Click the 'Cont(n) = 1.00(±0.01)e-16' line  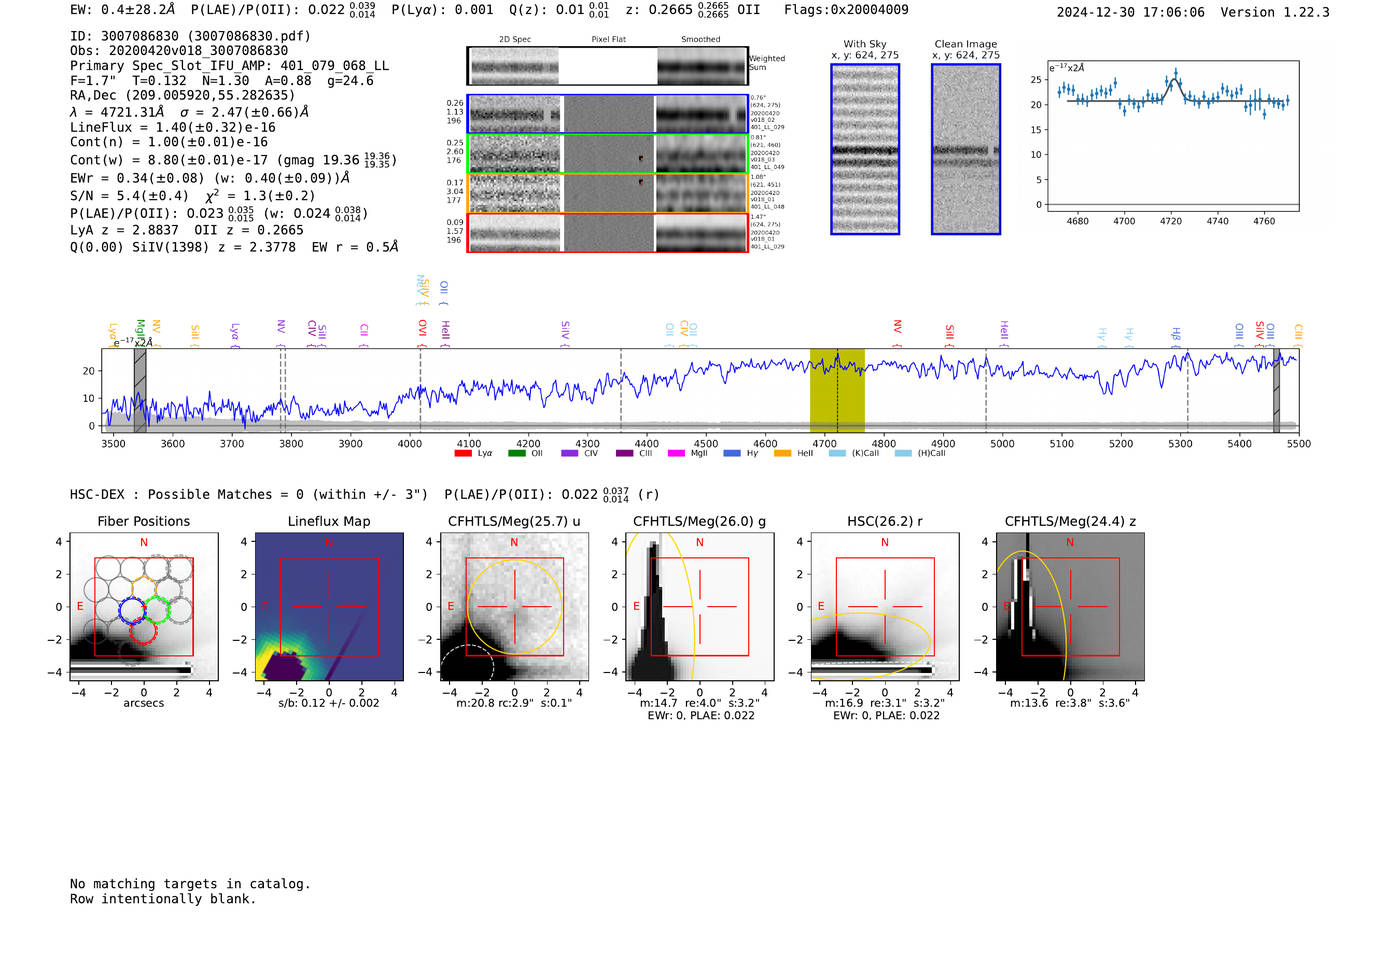169,143
